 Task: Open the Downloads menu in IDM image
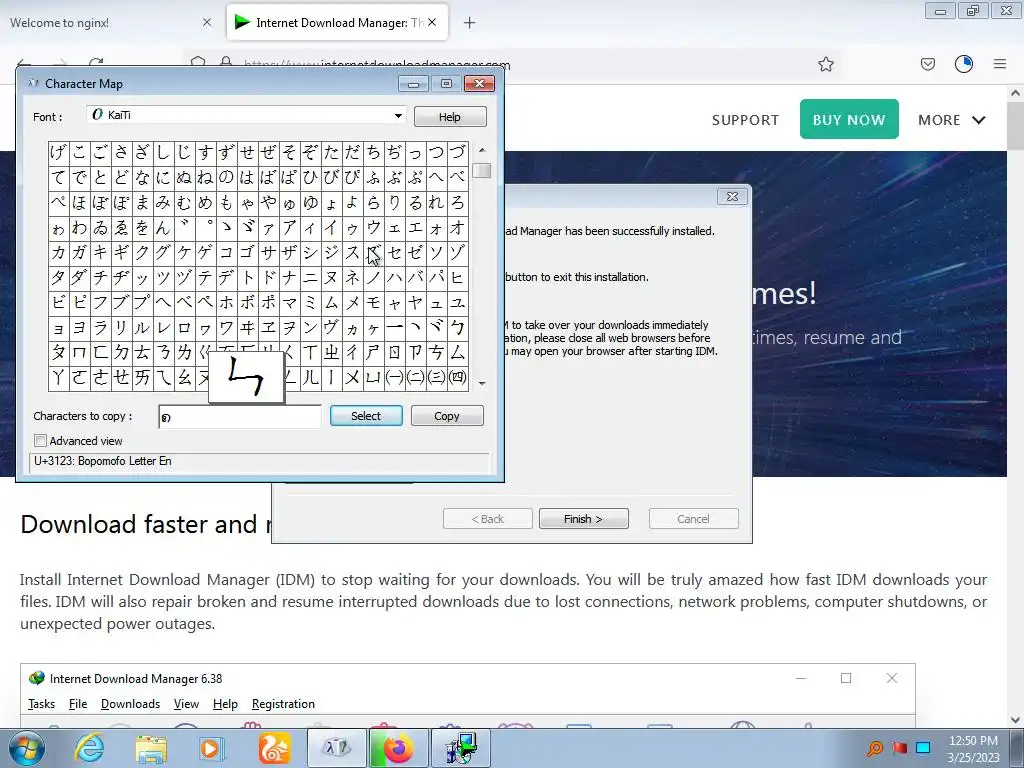click(130, 704)
